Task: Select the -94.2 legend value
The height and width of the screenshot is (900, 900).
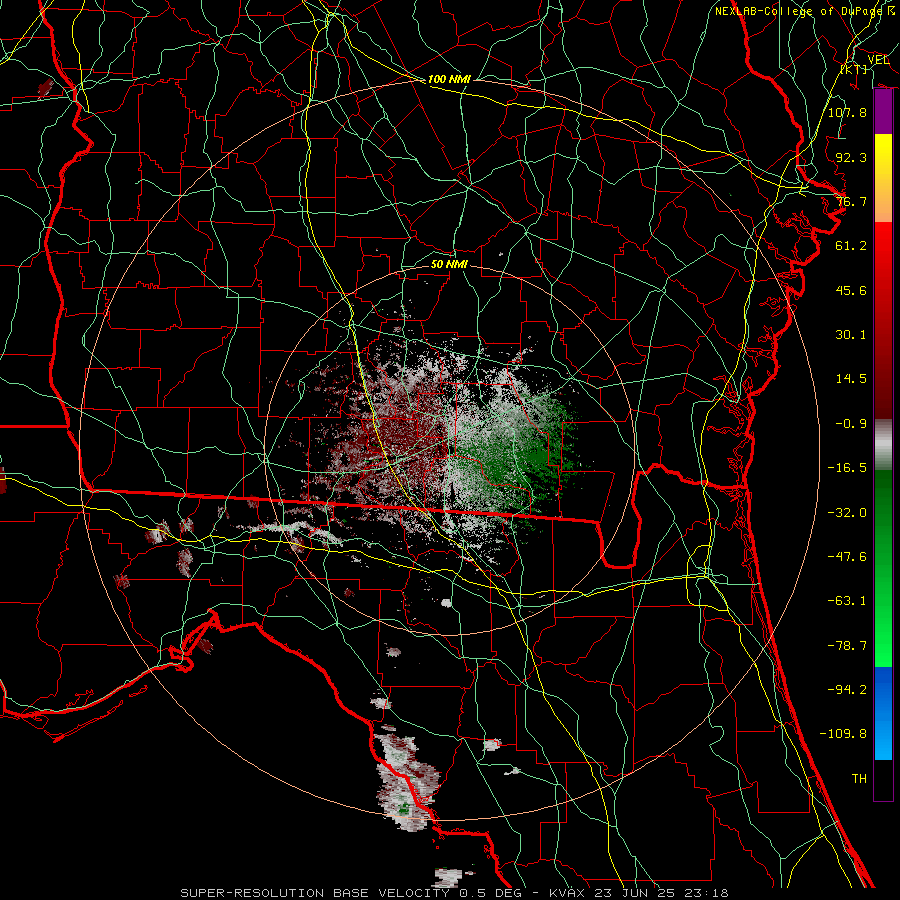Action: tap(847, 689)
